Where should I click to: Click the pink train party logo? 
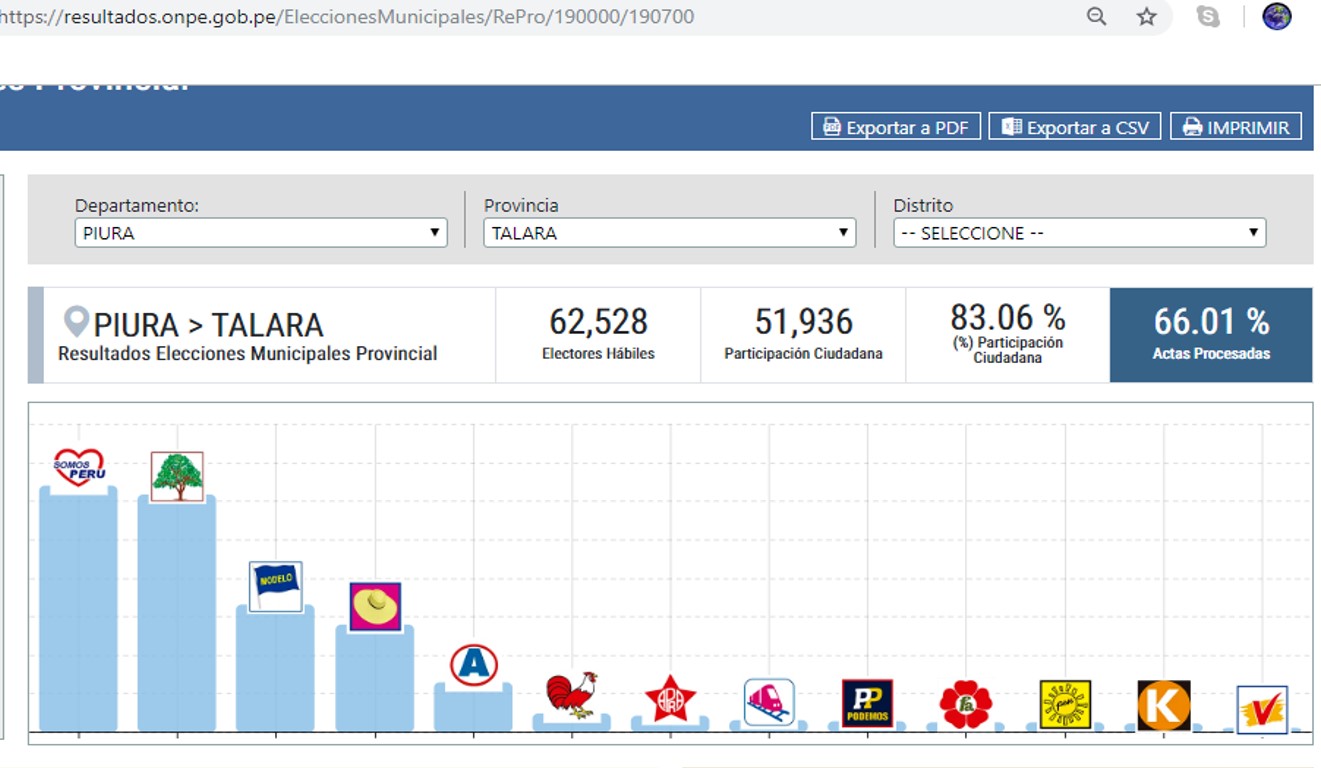769,702
